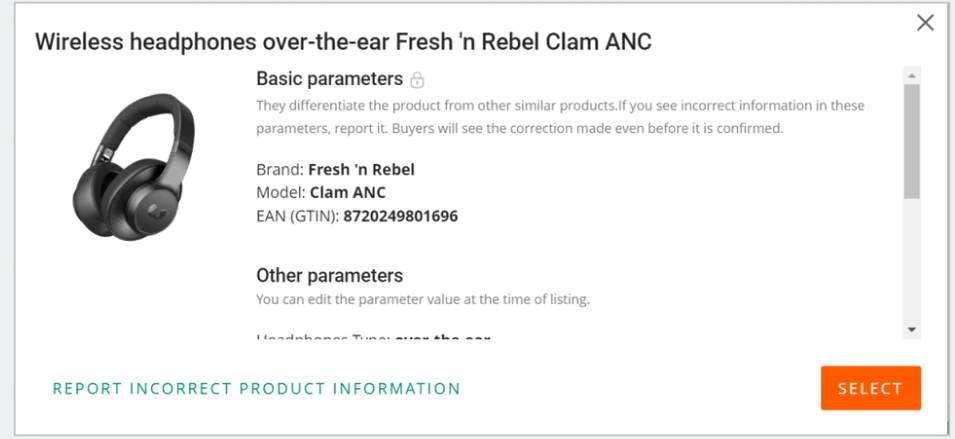The width and height of the screenshot is (955, 439).
Task: Click the Other parameters heading
Action: click(329, 275)
